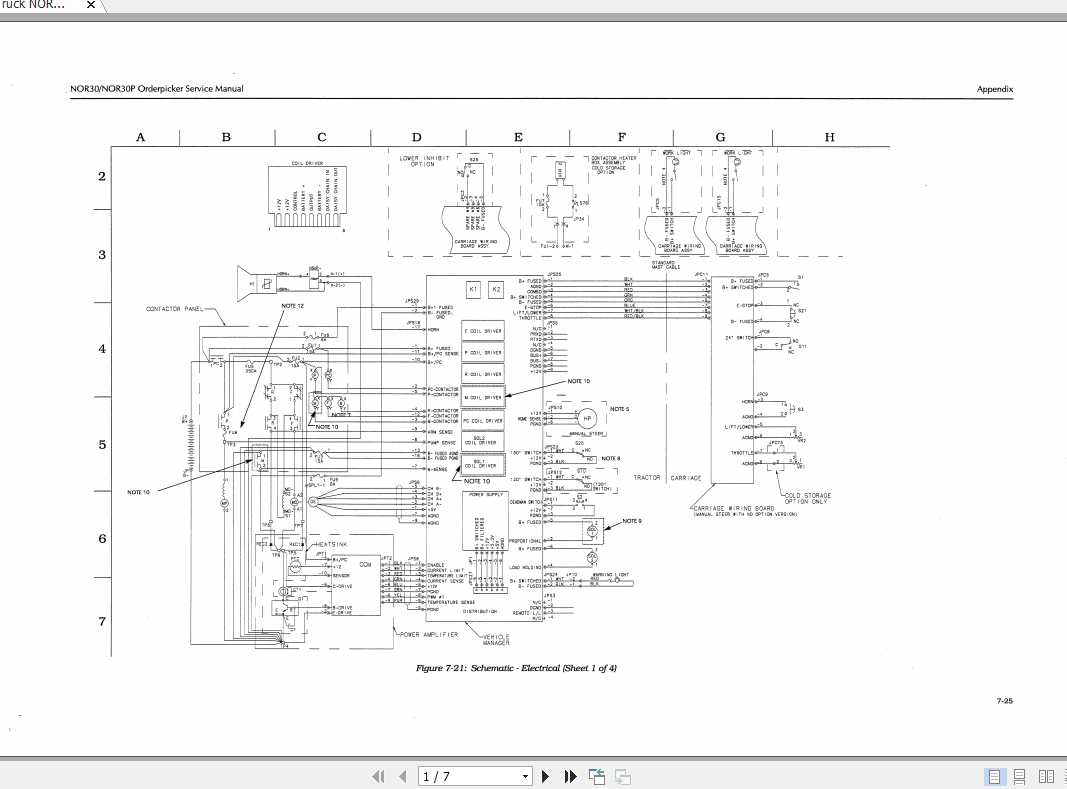Click the page number 7-25
This screenshot has height=789, width=1067.
(x=1004, y=701)
